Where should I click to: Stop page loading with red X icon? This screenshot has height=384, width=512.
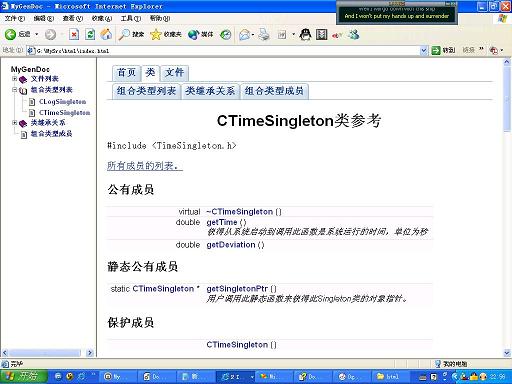tap(74, 34)
